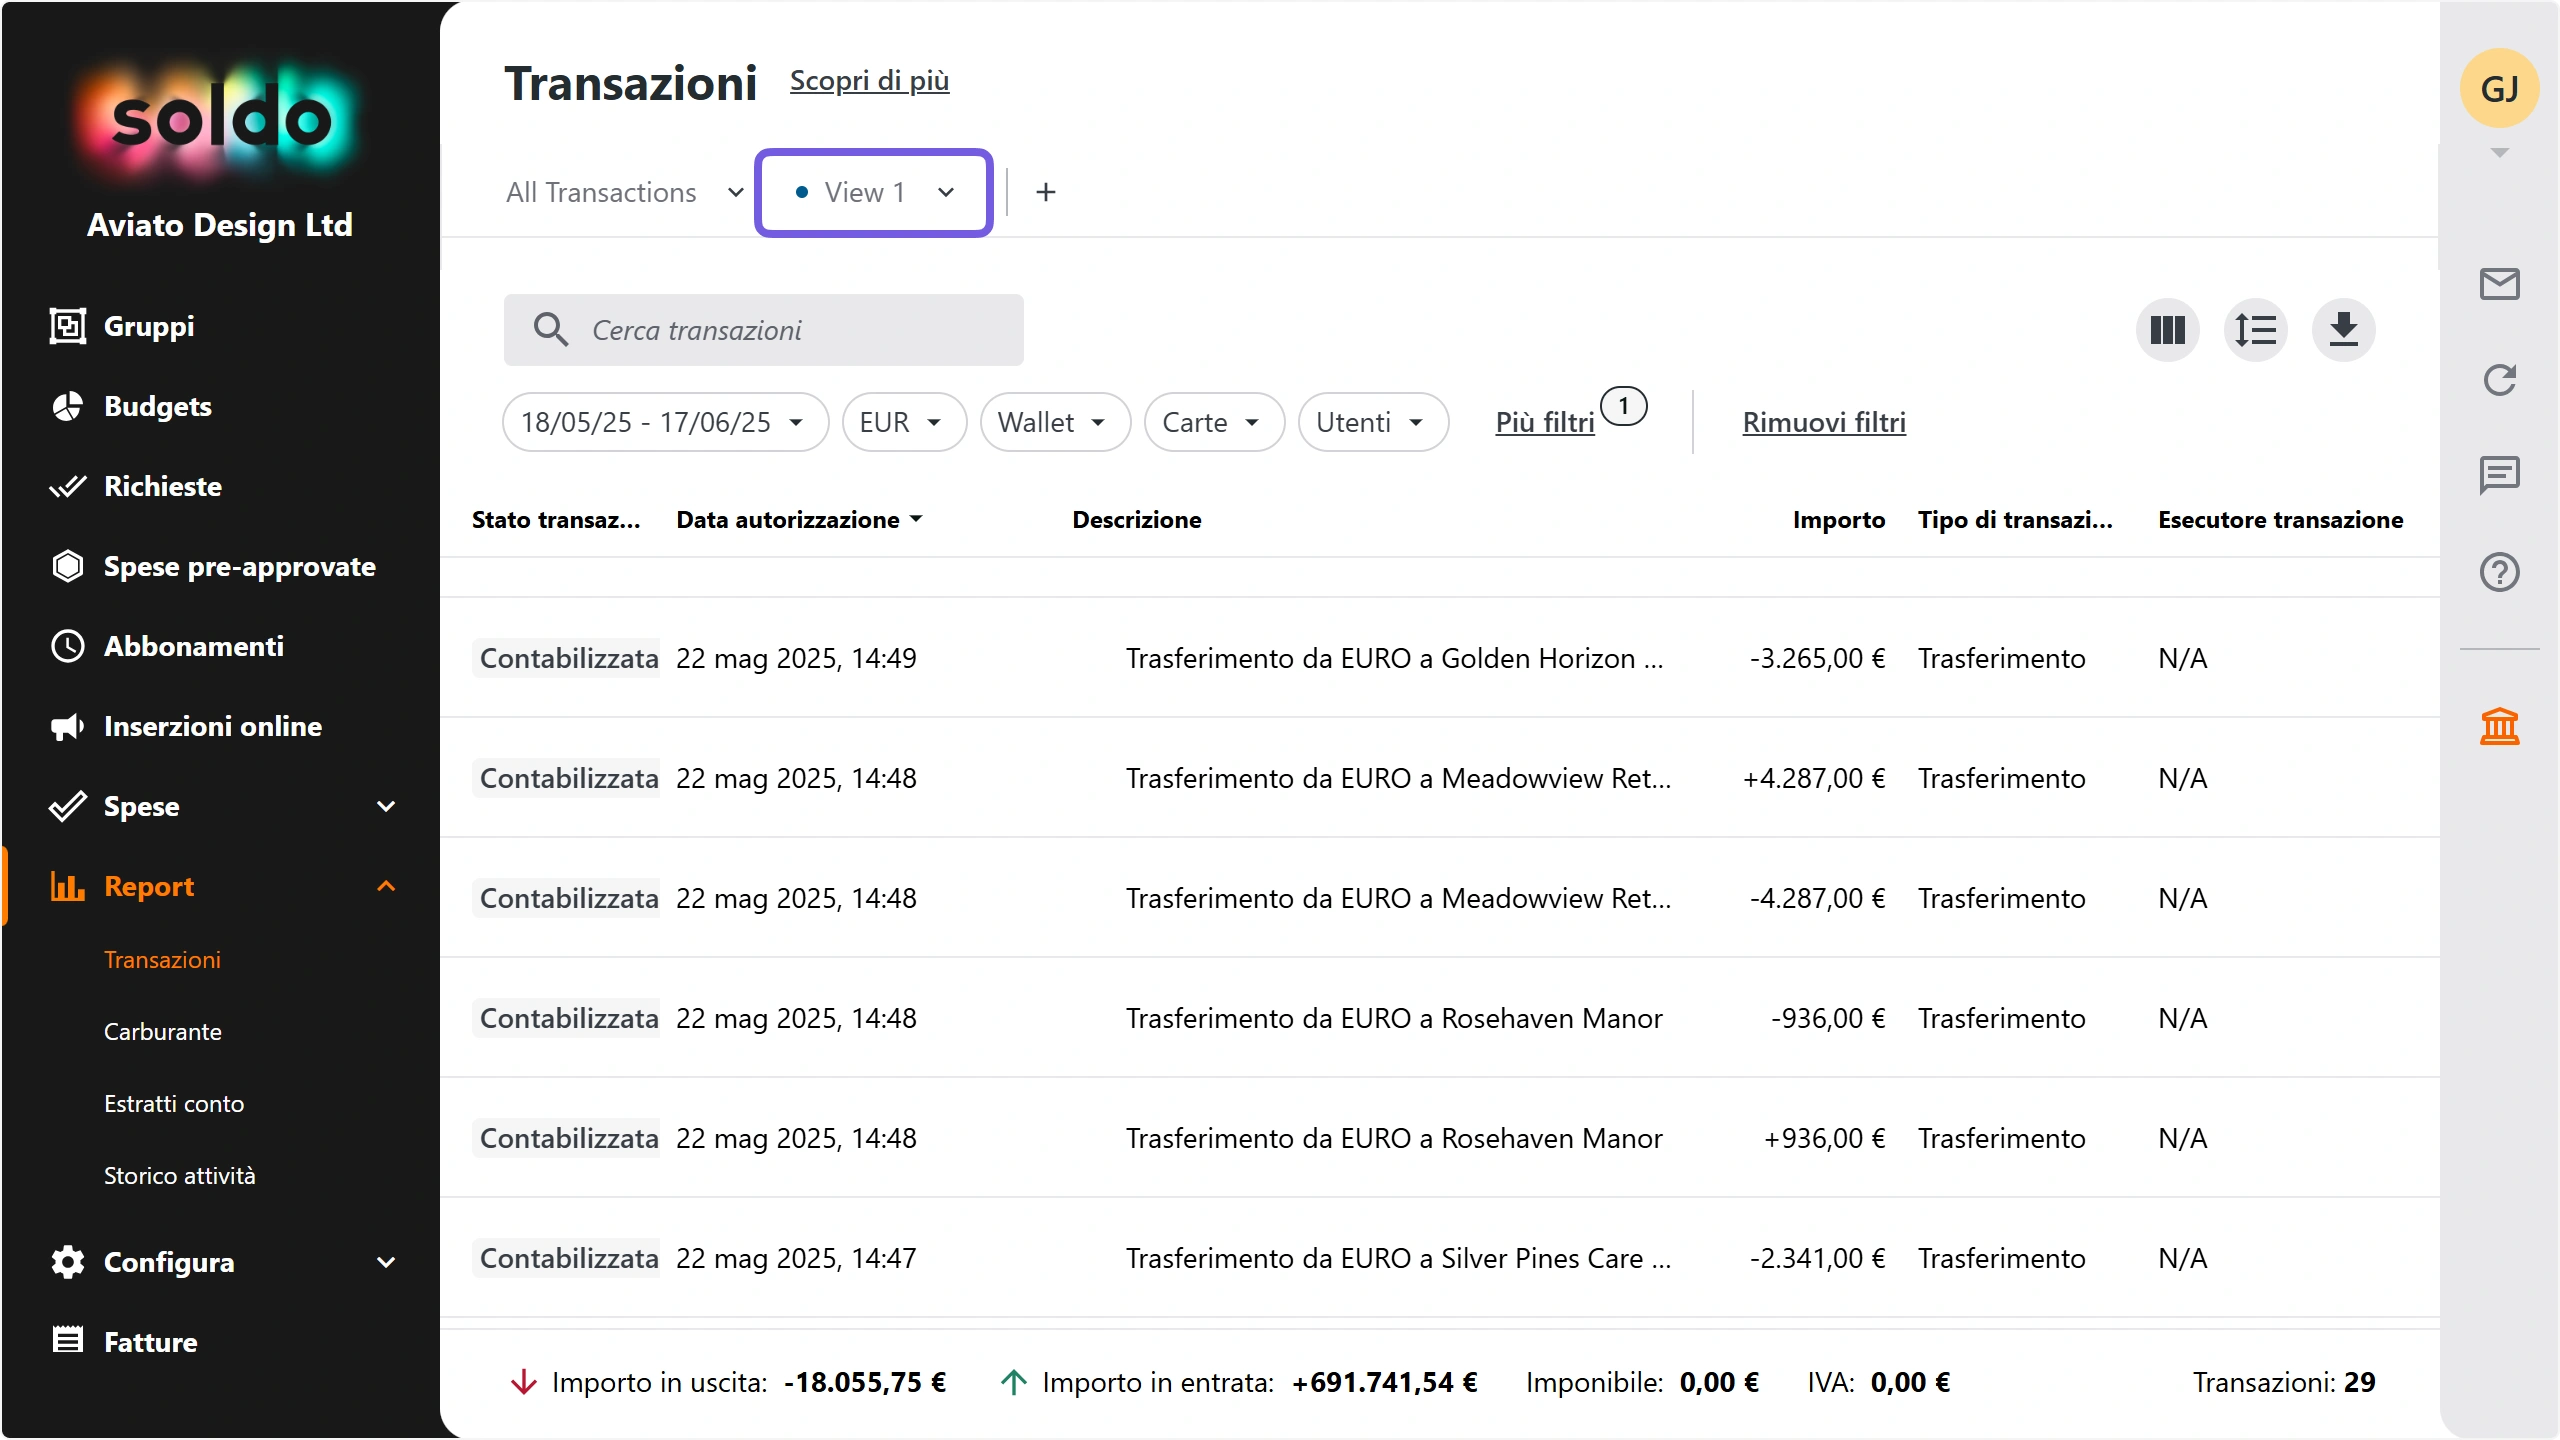Sort by Data autorizzazione column

pyautogui.click(x=799, y=520)
